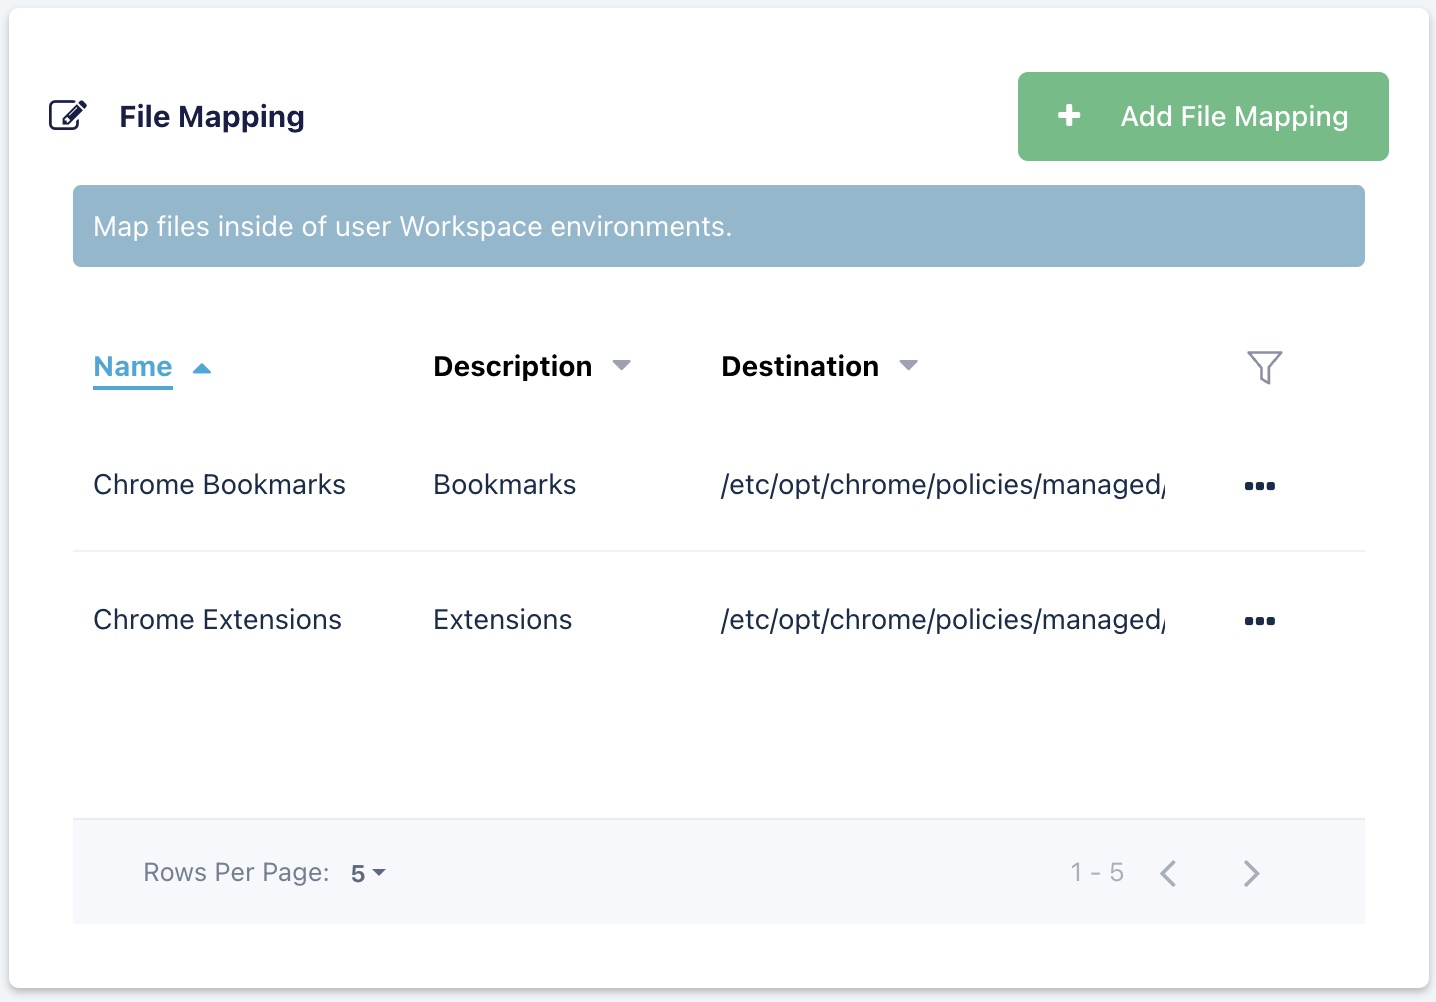Image resolution: width=1436 pixels, height=1002 pixels.
Task: Select the Chrome Bookmarks name cell
Action: [x=219, y=485]
